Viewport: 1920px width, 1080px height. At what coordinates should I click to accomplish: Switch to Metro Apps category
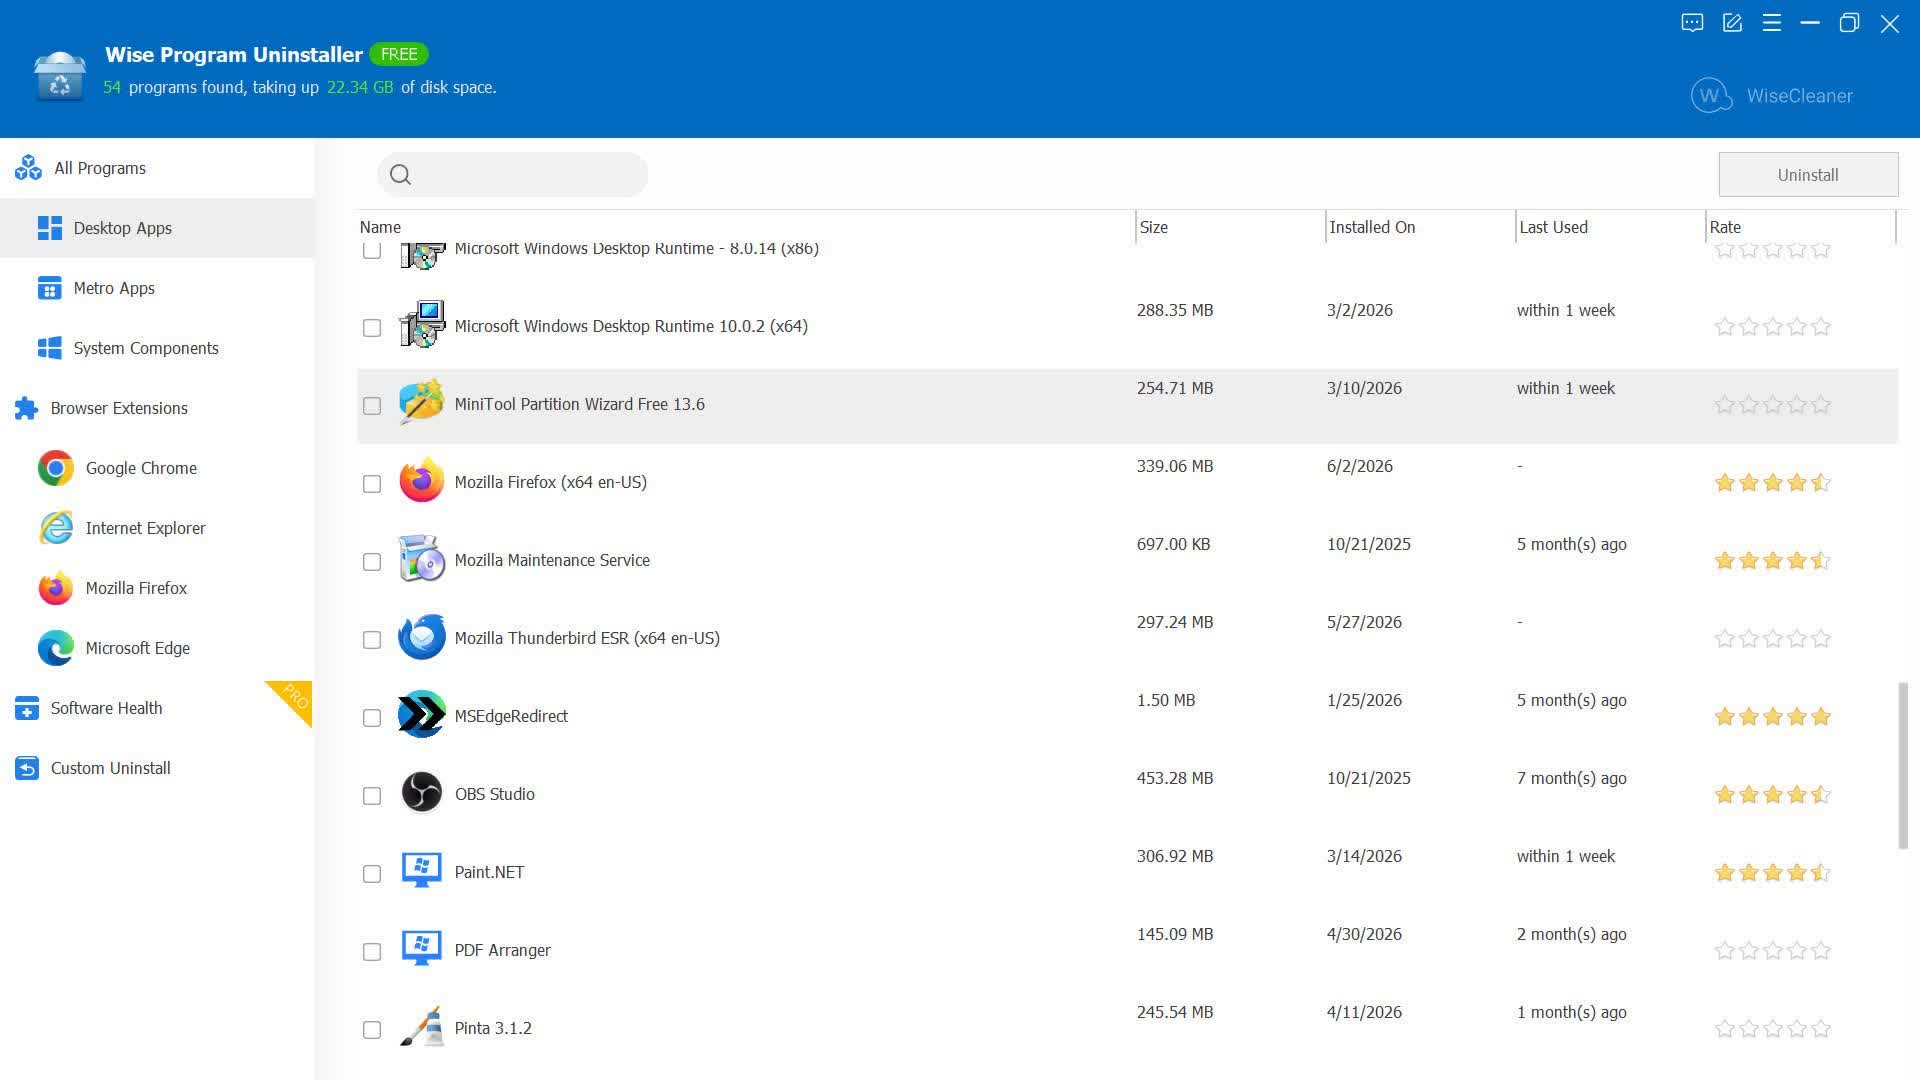point(157,288)
